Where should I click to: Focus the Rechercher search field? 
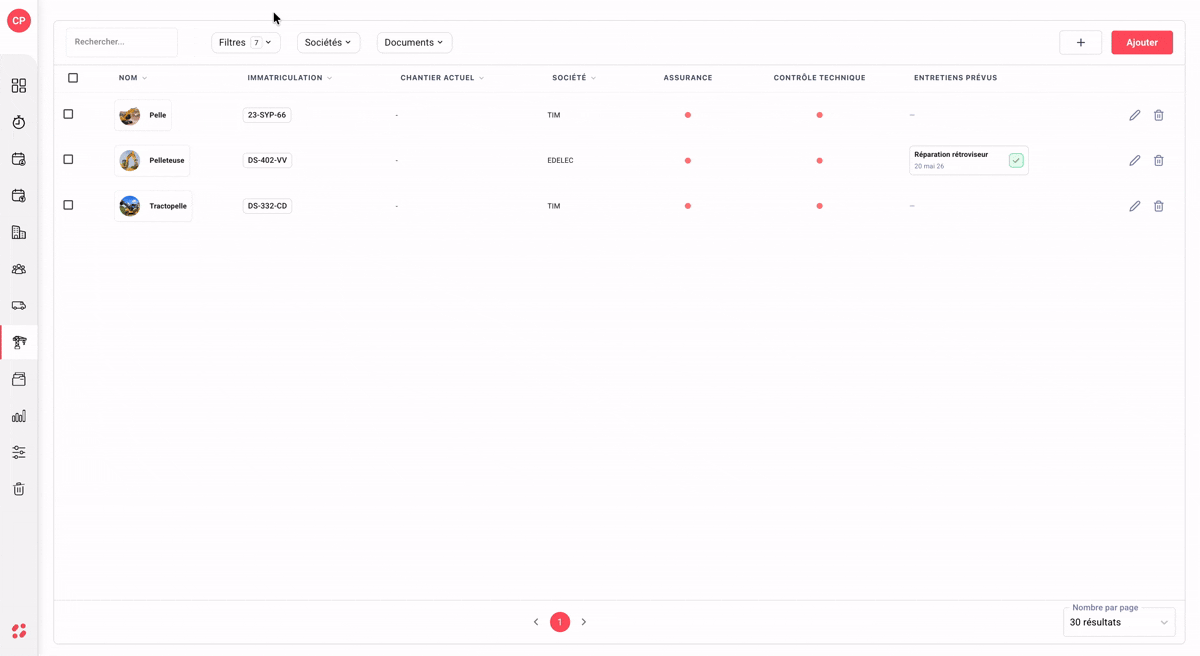click(x=122, y=42)
